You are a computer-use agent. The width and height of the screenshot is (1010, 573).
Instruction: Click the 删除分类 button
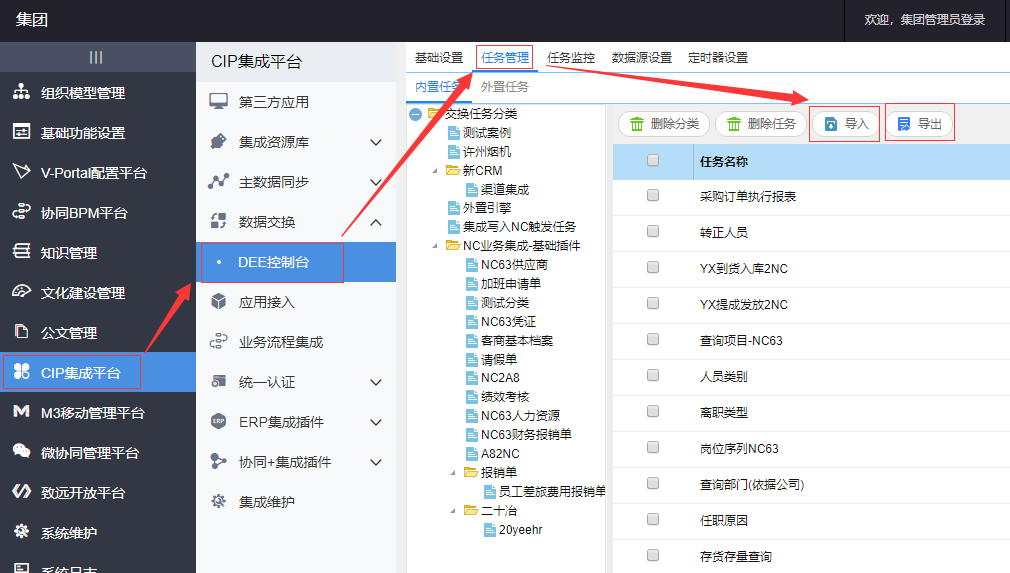[663, 124]
